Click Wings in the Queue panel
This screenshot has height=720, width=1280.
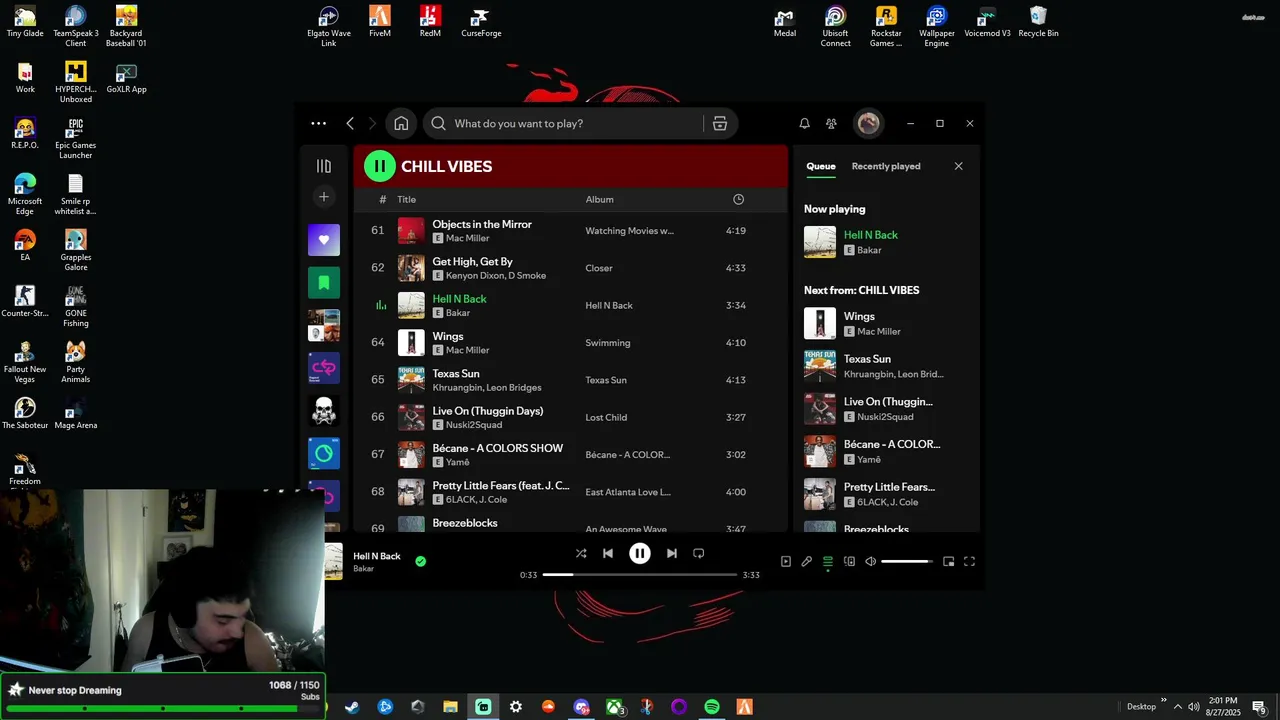point(859,316)
